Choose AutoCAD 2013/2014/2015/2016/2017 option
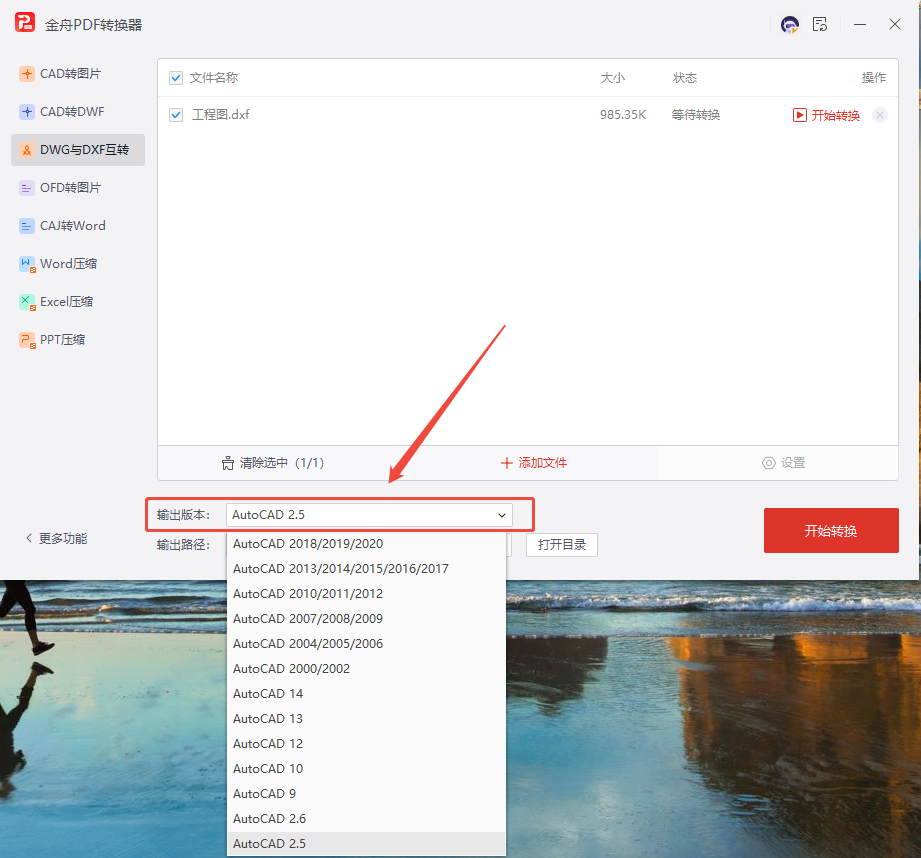 click(x=366, y=568)
